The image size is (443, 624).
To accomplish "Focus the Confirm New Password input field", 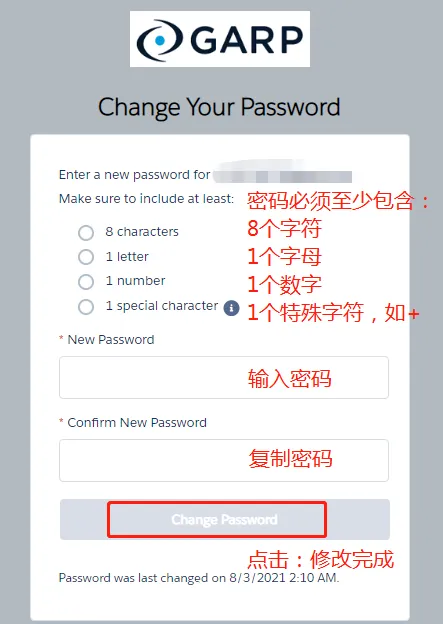I will tap(224, 460).
